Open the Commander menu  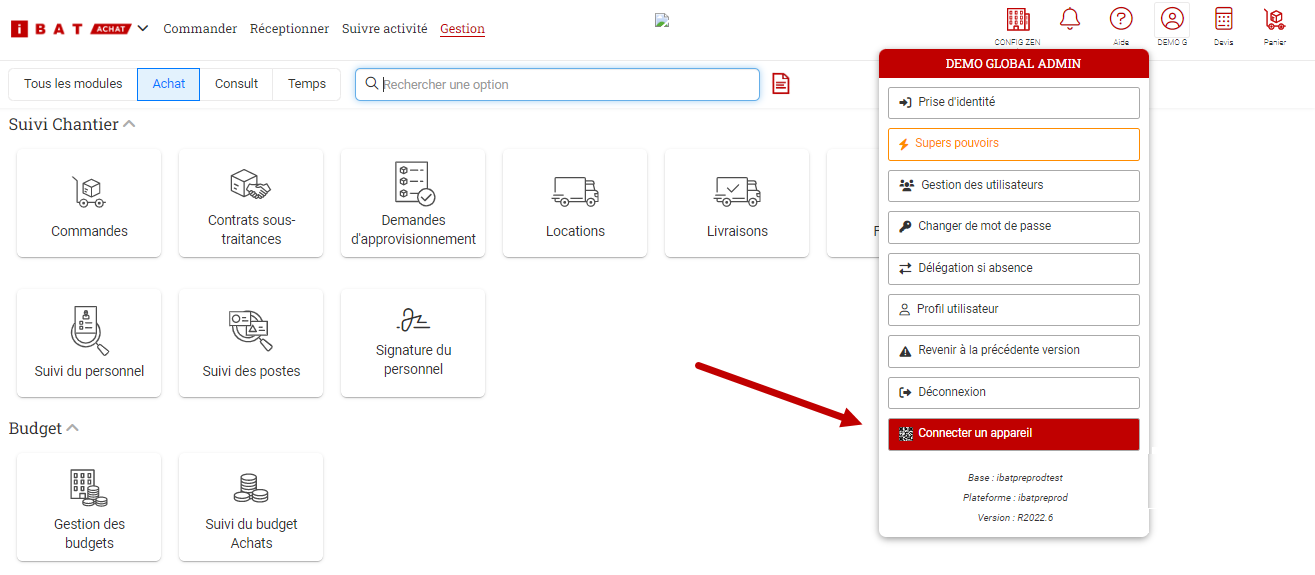click(200, 29)
